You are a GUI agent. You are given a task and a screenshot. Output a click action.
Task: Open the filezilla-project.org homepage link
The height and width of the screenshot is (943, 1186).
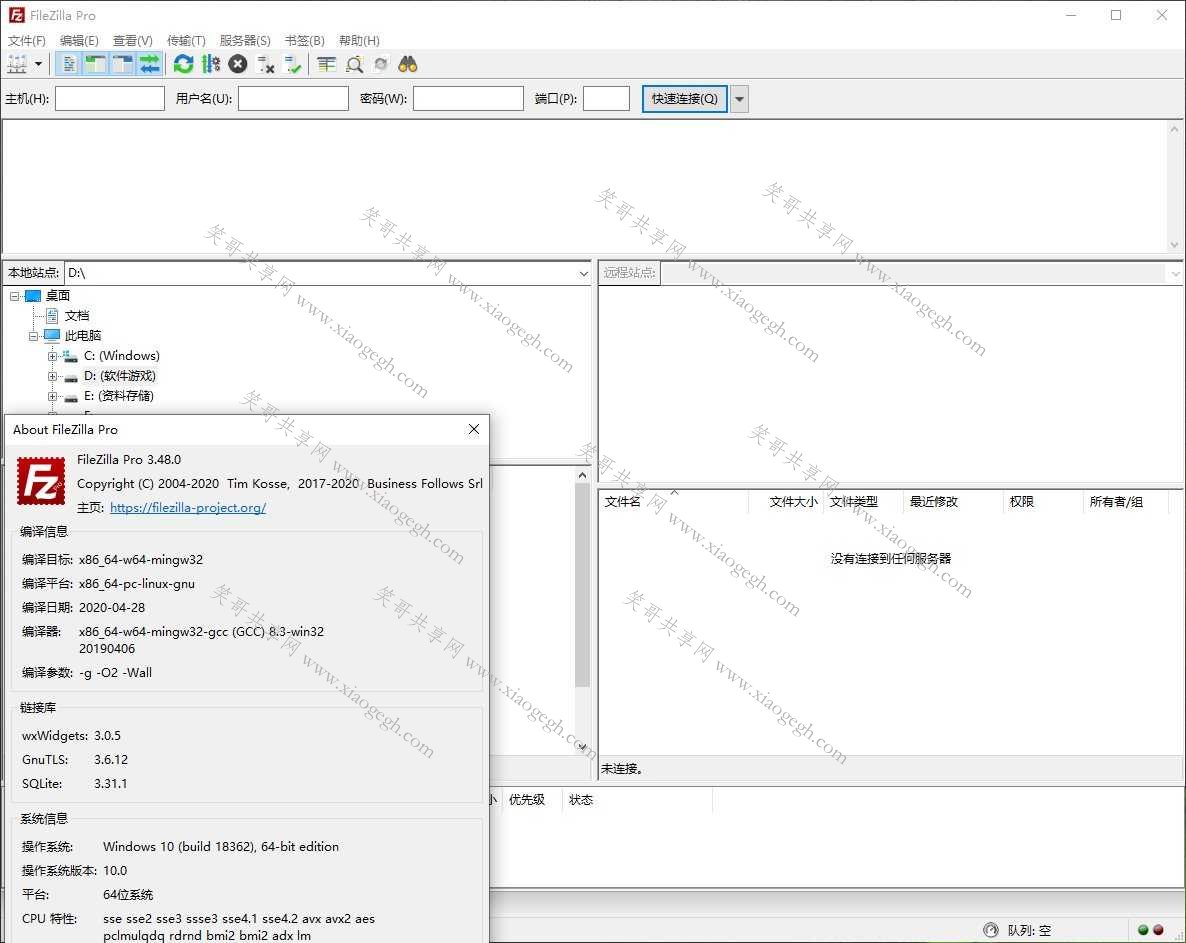[x=188, y=507]
